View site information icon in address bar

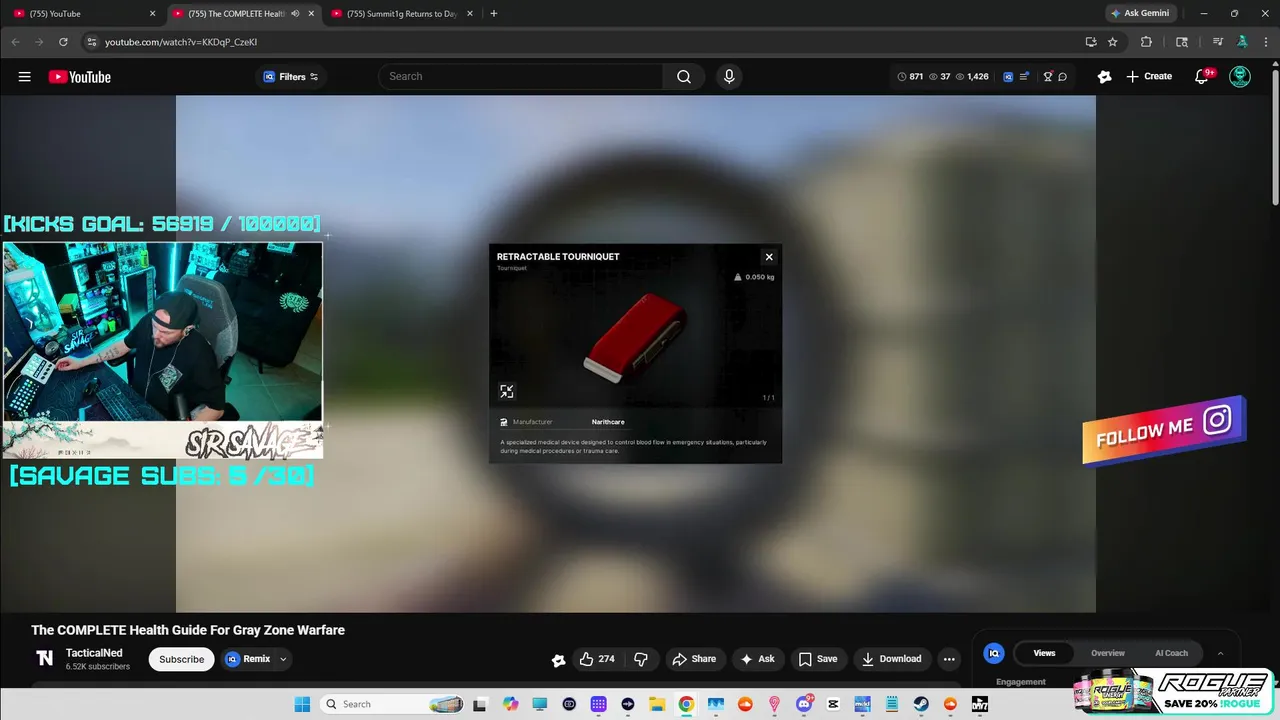point(91,42)
